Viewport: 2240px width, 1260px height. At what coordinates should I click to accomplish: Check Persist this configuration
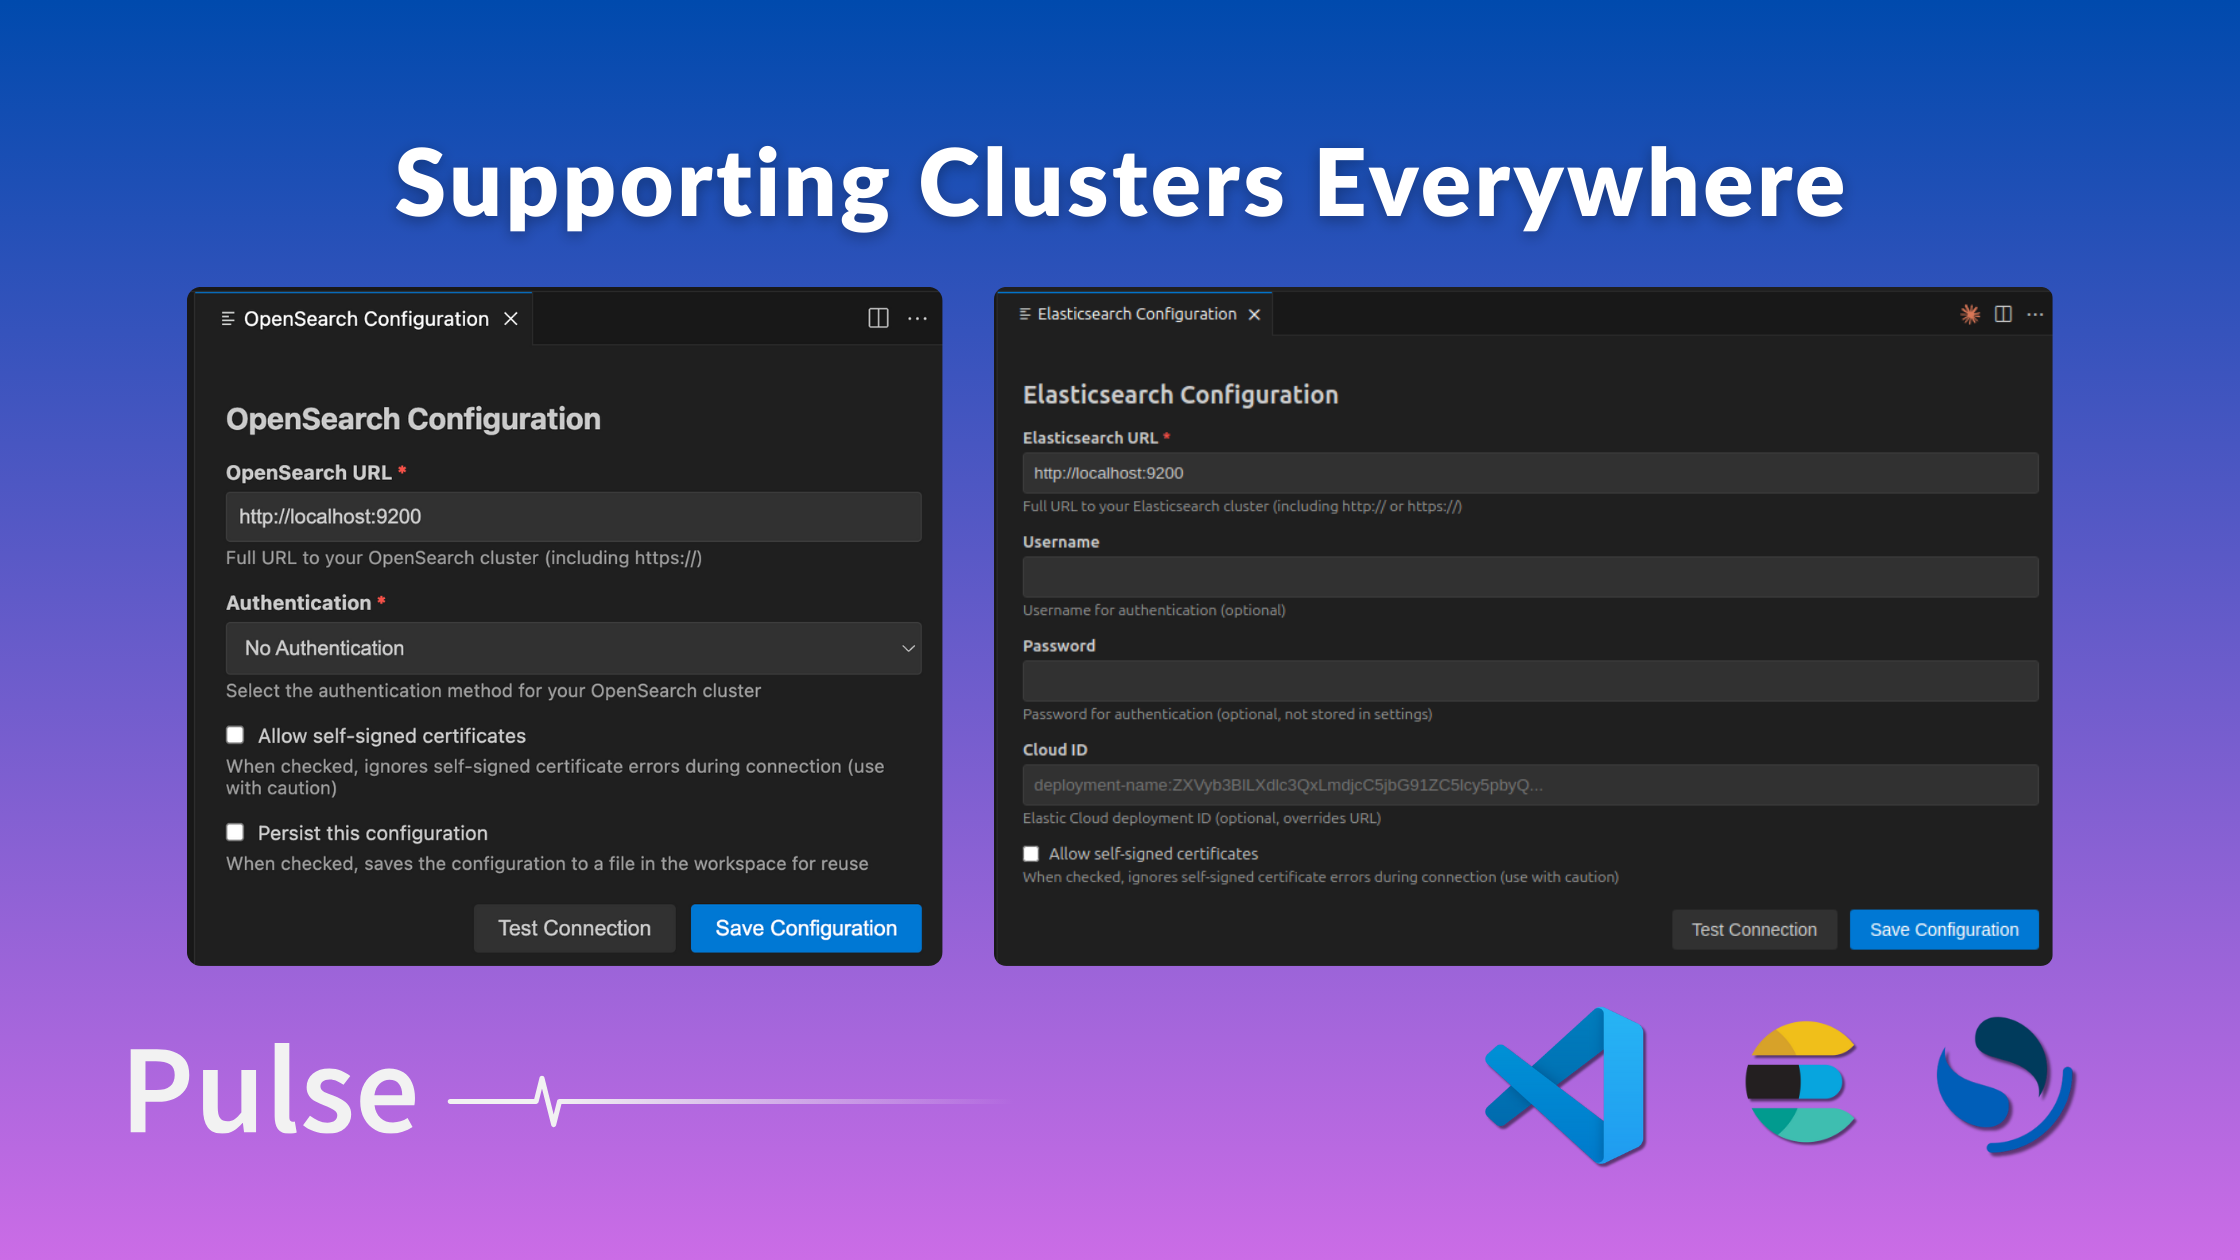coord(235,832)
